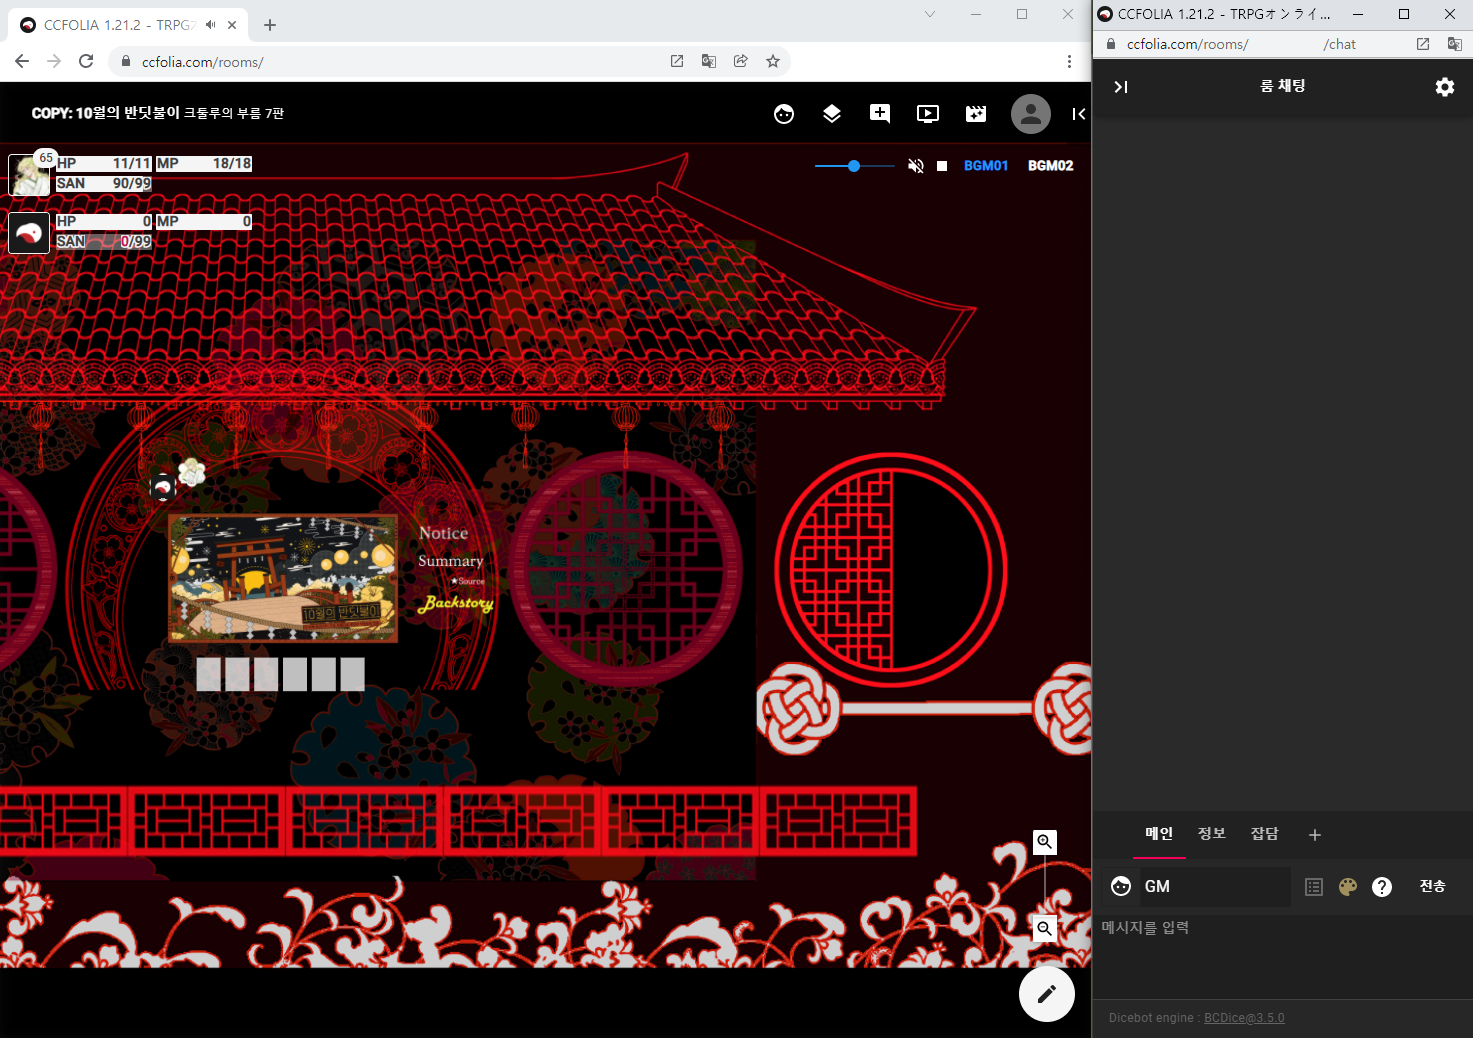Click the 전송 send button

coord(1433,887)
